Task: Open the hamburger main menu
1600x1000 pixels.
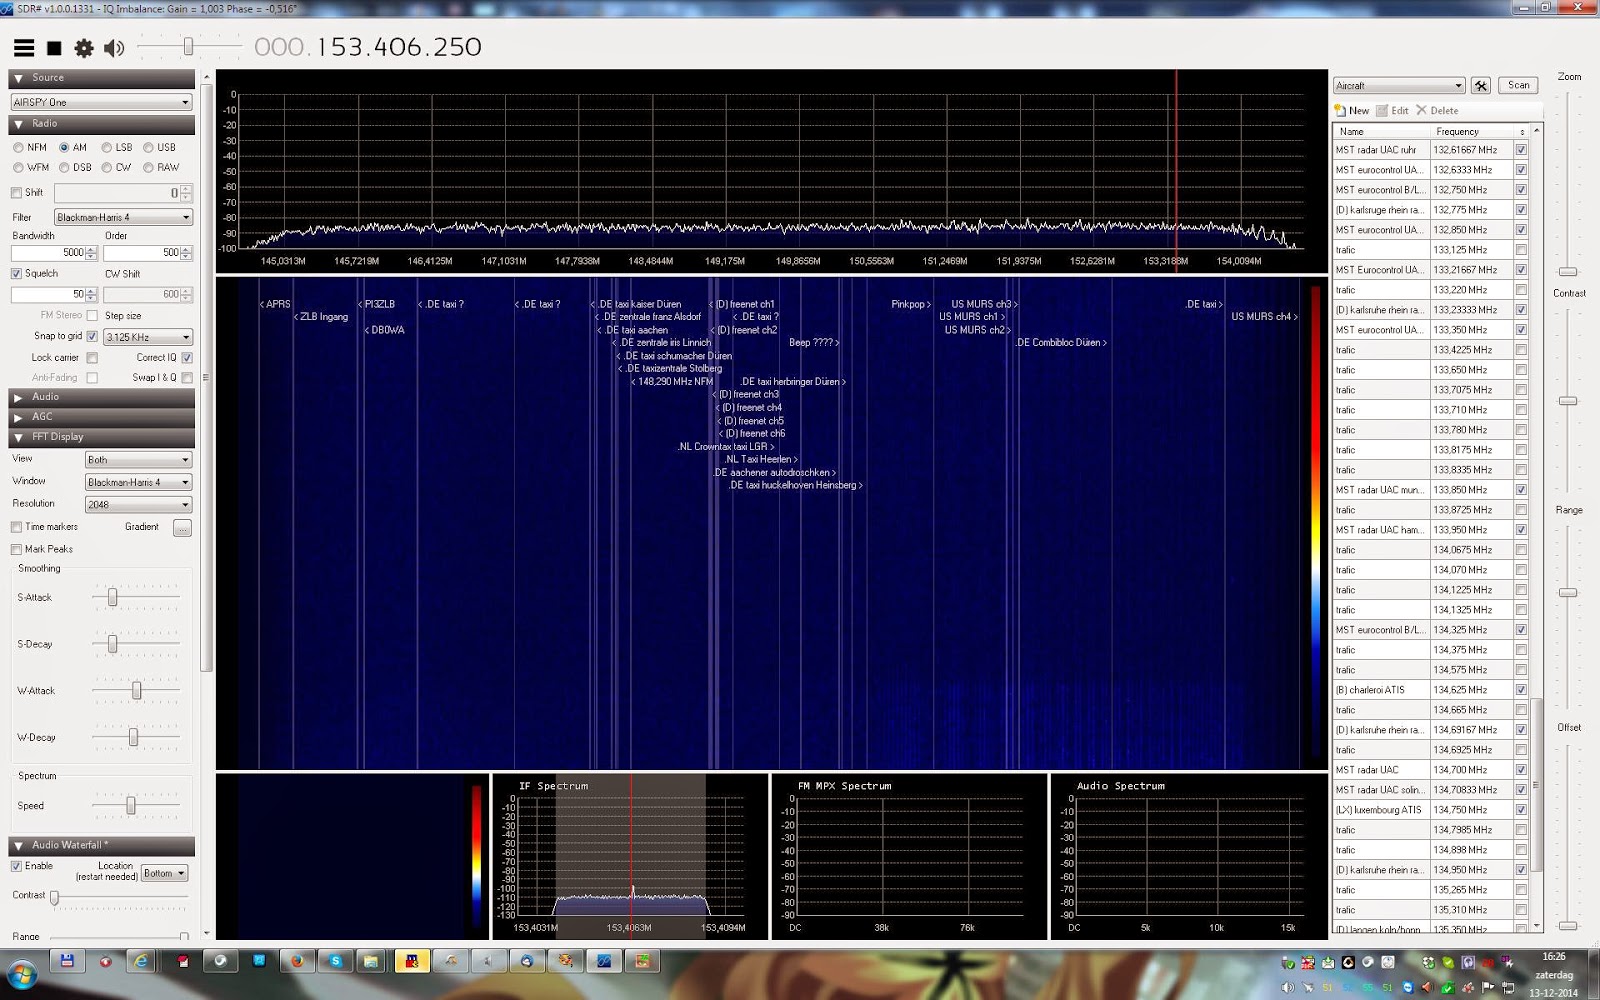Action: 24,48
